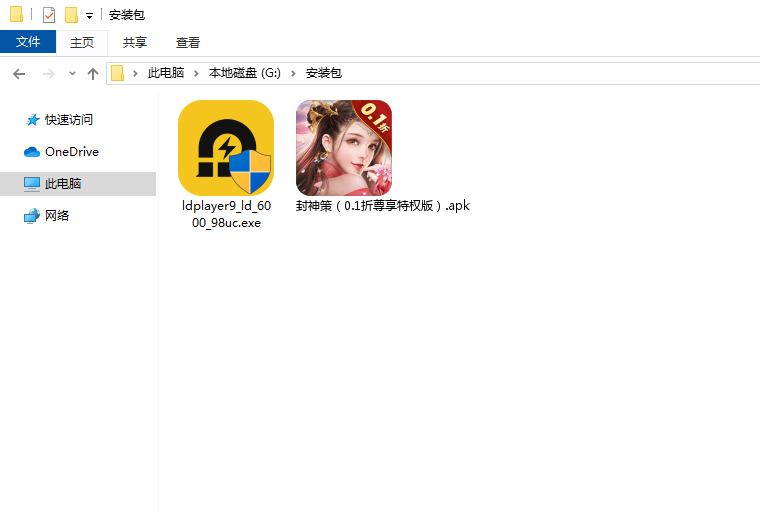Open the Customize Quick Access Toolbar dropdown
Image resolution: width=760 pixels, height=512 pixels.
(x=89, y=16)
